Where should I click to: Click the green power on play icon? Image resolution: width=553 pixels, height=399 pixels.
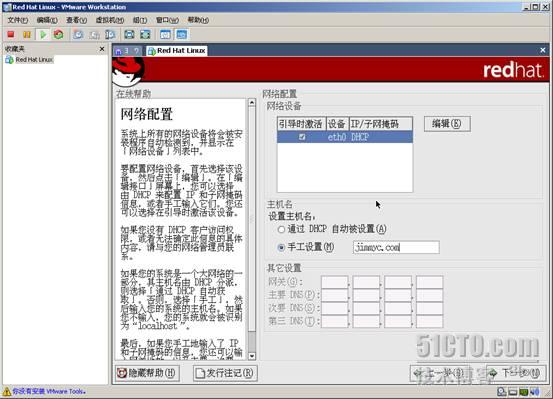coord(43,34)
